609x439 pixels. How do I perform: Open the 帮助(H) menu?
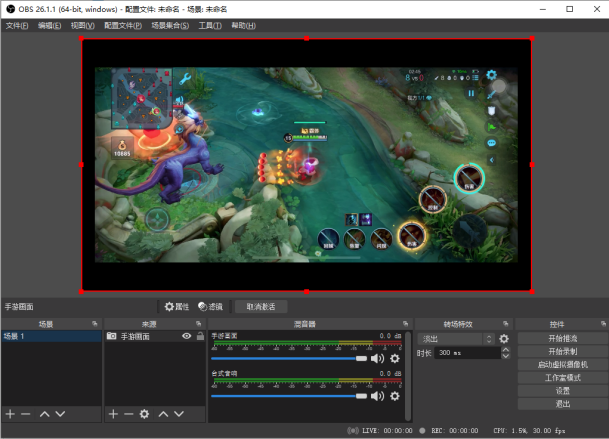[244, 26]
